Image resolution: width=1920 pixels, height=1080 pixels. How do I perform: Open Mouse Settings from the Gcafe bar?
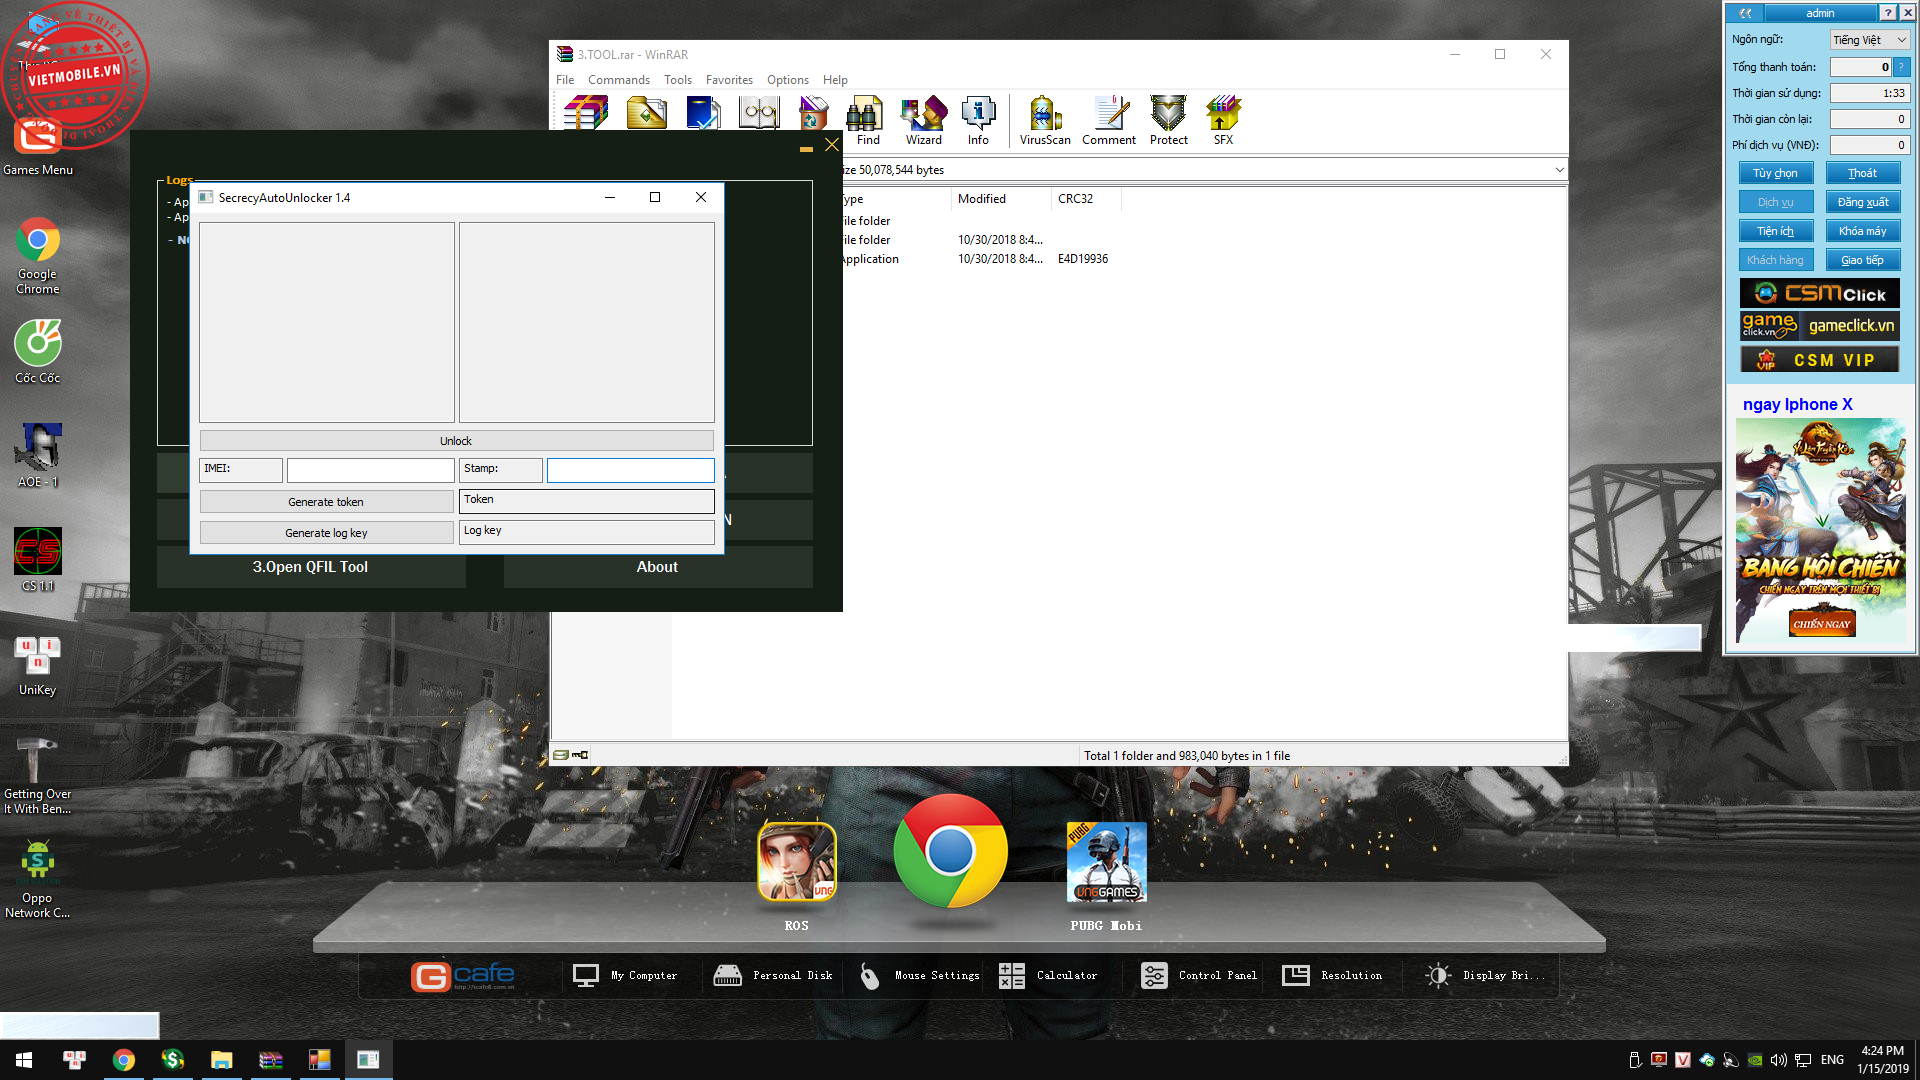coord(919,975)
